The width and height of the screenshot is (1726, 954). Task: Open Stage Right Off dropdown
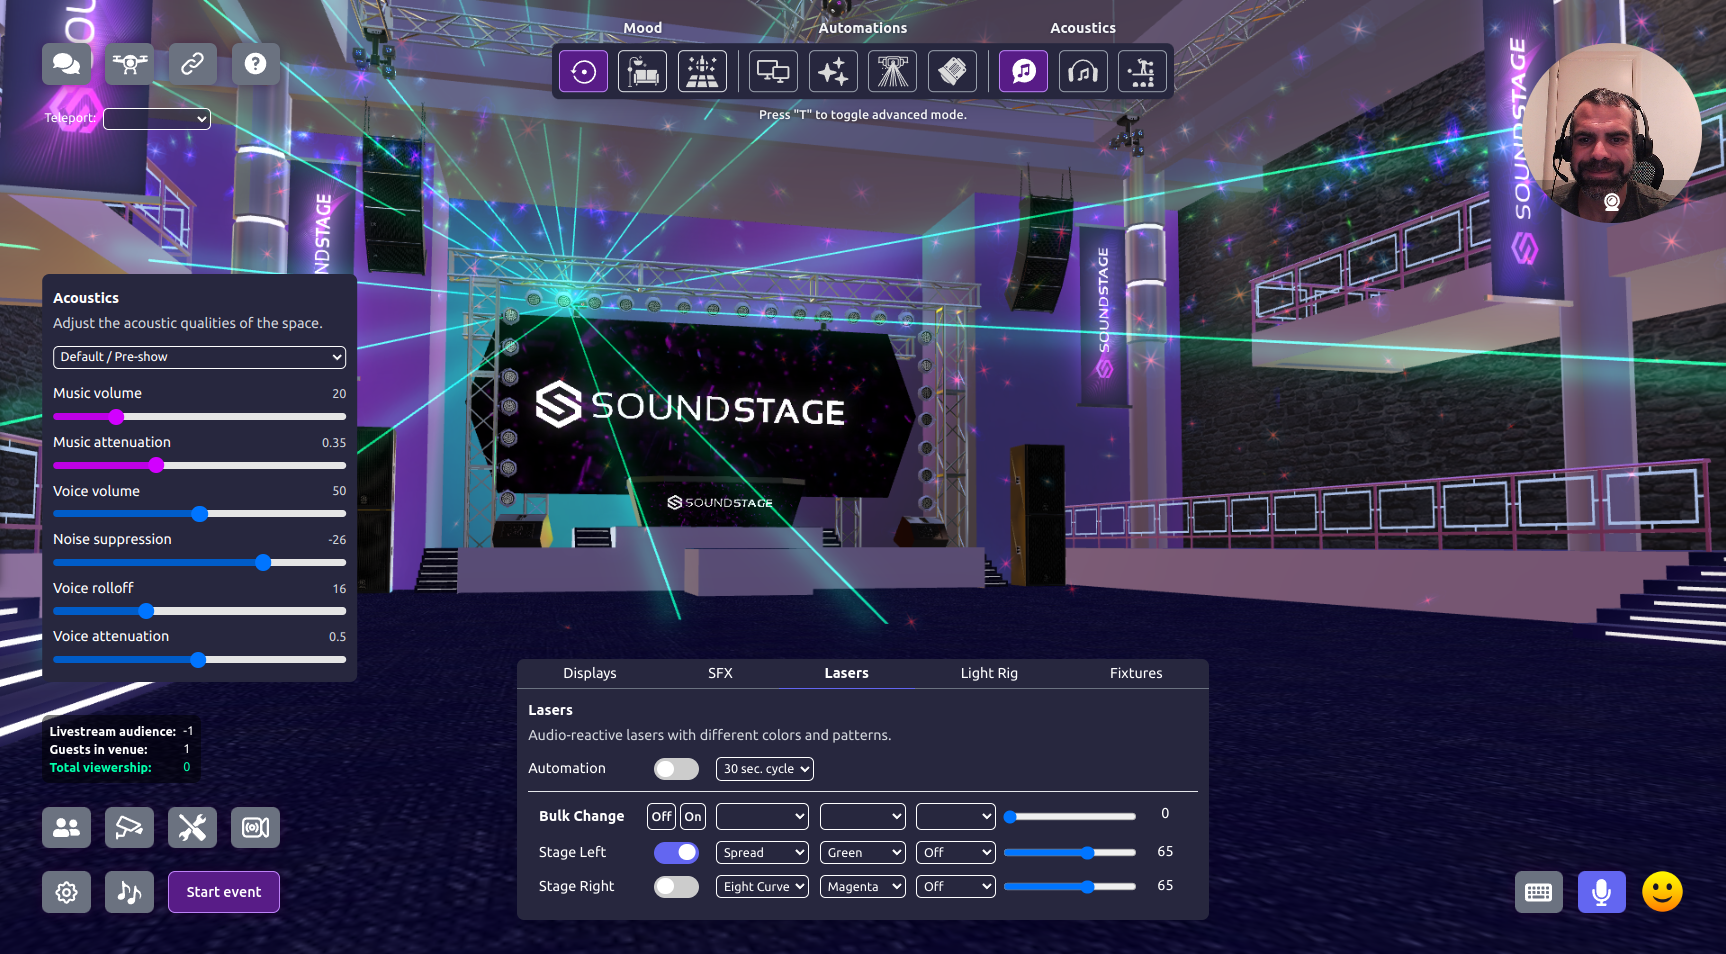[956, 887]
